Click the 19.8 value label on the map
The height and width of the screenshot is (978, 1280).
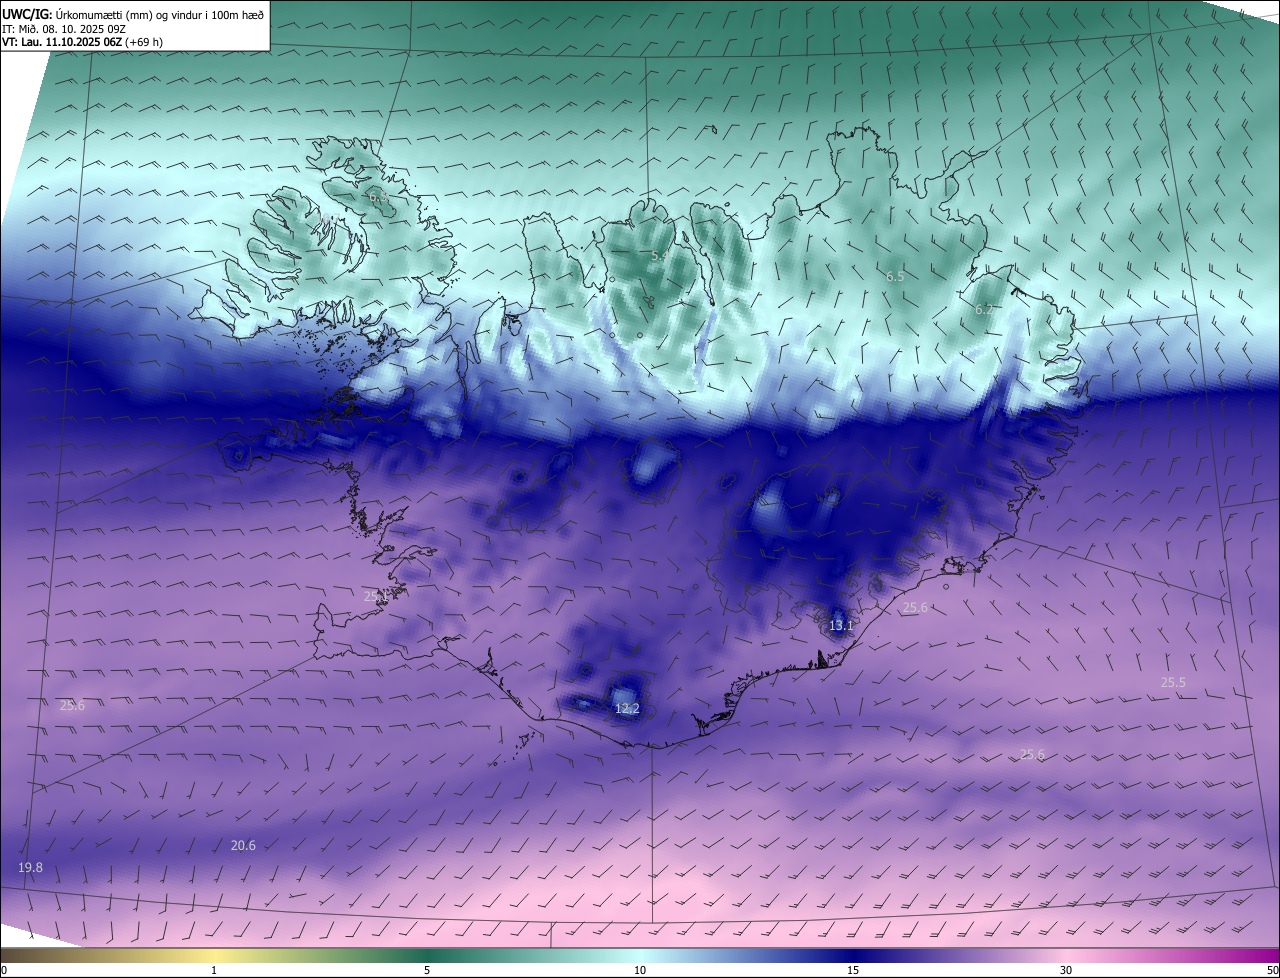pyautogui.click(x=31, y=868)
